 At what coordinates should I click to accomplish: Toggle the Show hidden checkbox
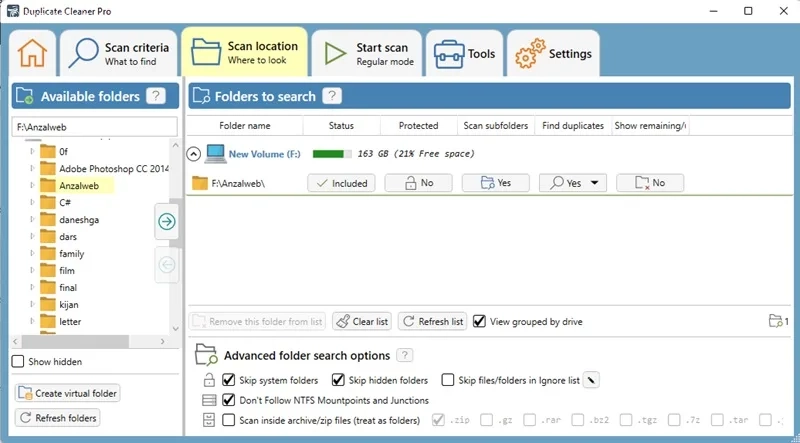(18, 361)
